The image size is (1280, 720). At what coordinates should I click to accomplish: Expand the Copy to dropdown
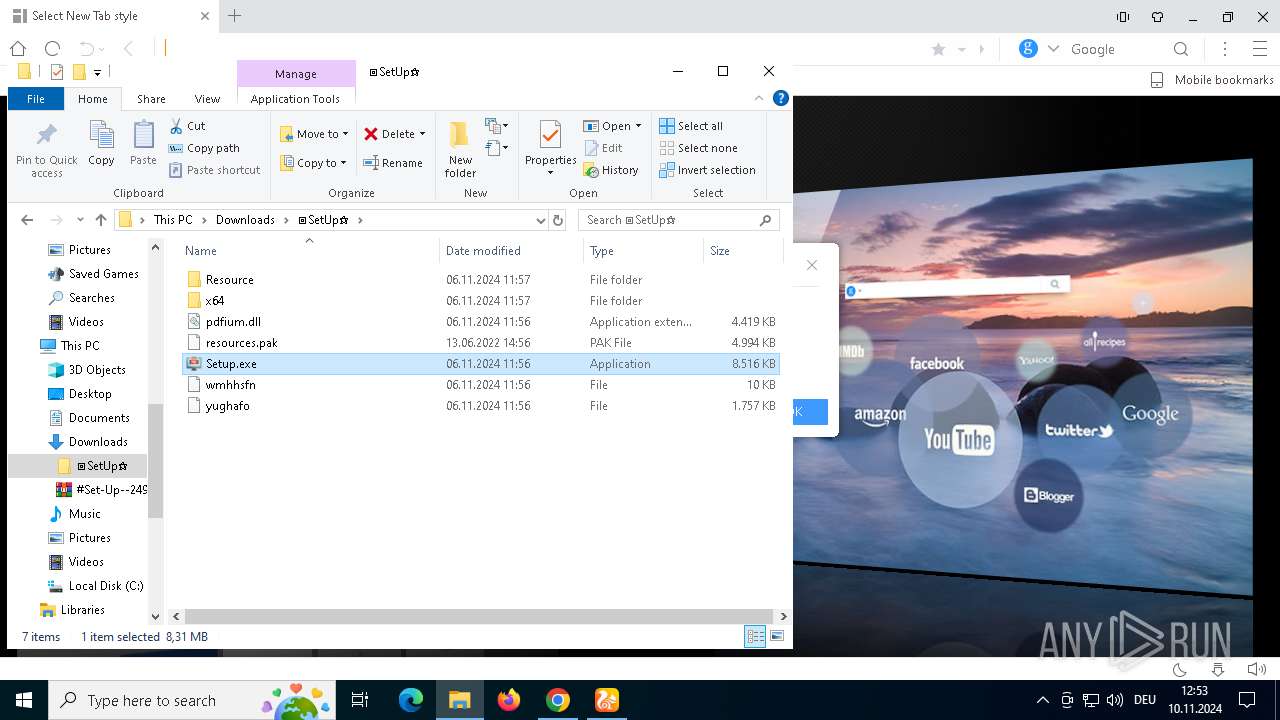(343, 163)
